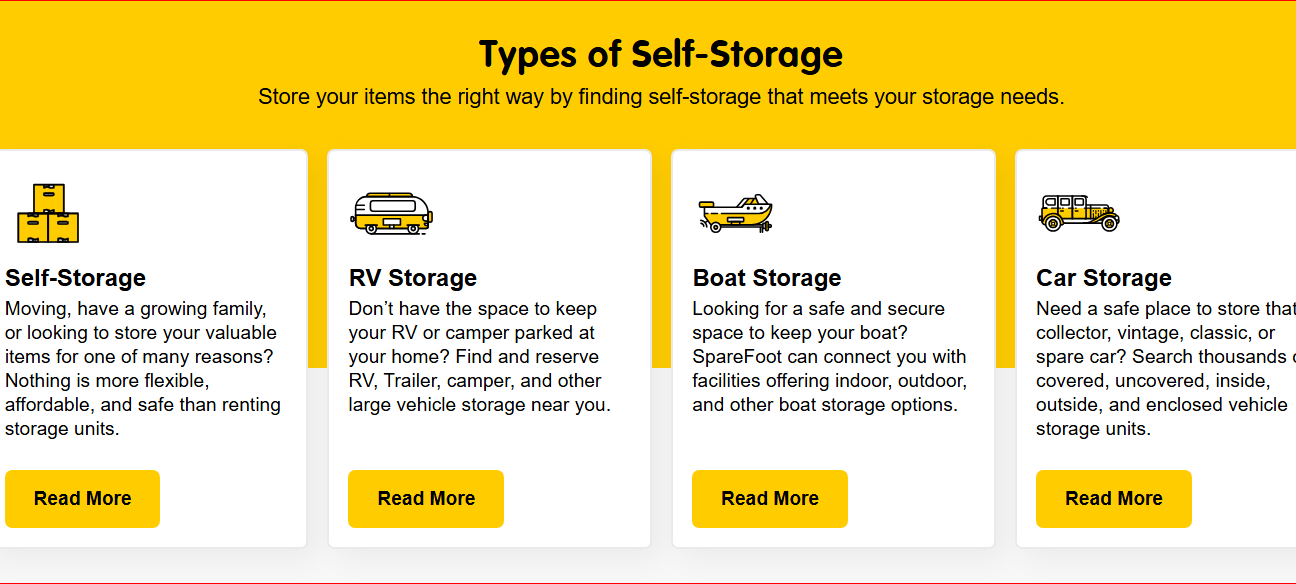Open Read More under RV Storage
The height and width of the screenshot is (584, 1296).
(426, 498)
